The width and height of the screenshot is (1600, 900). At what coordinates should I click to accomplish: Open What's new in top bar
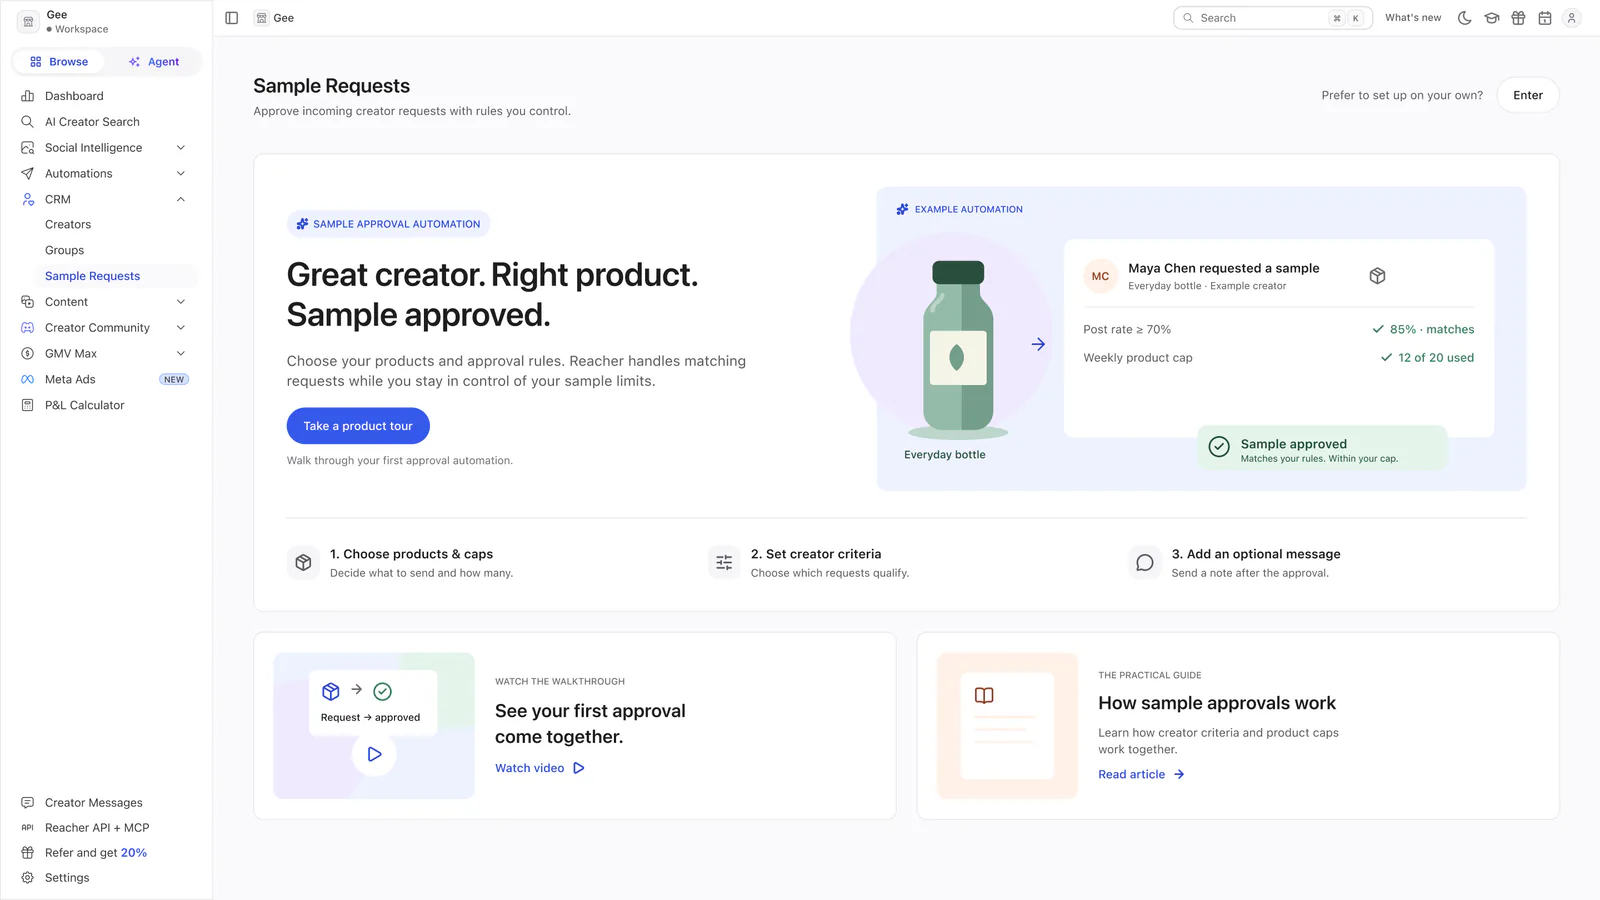coord(1413,18)
